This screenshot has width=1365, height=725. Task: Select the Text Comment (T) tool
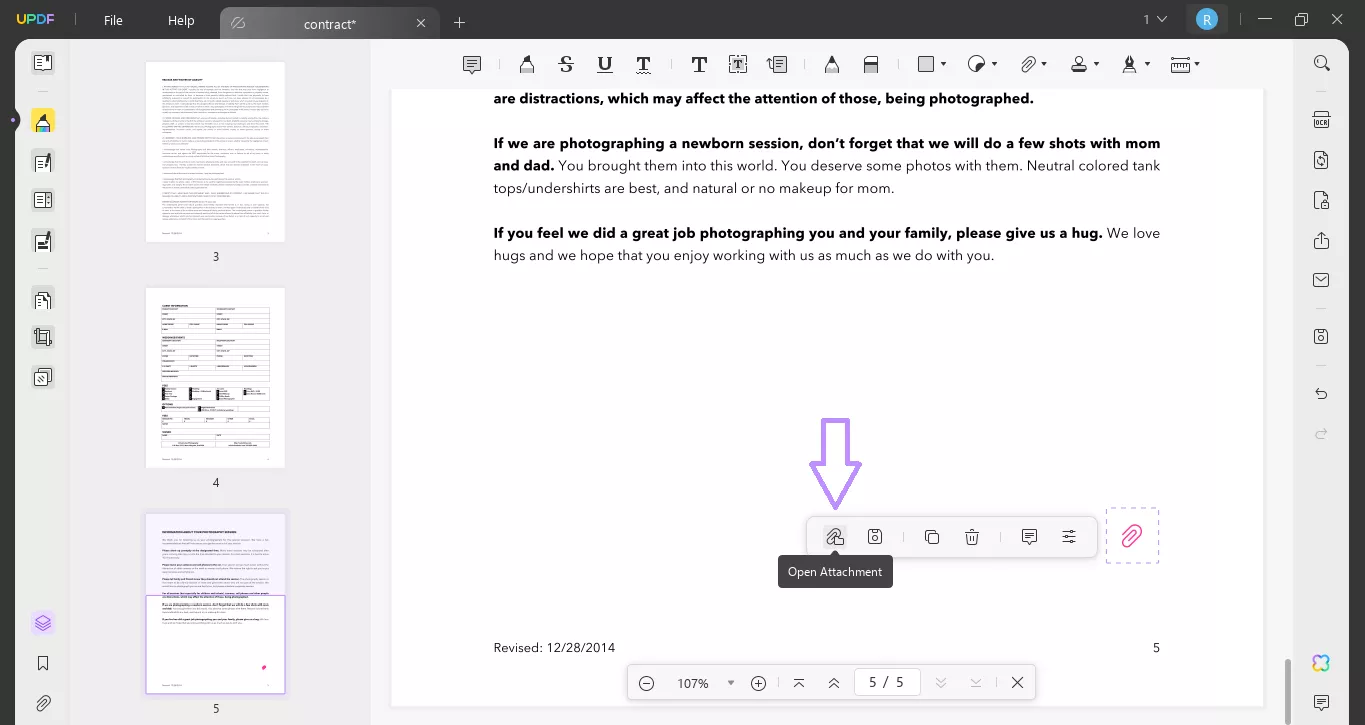tap(699, 64)
